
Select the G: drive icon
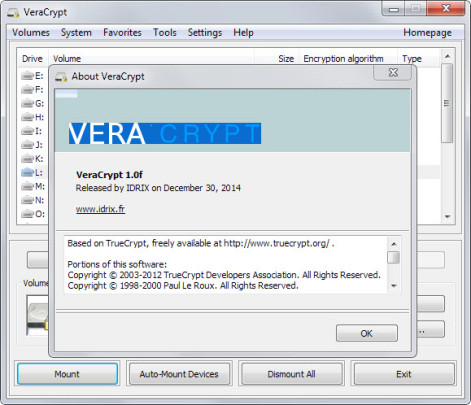[x=27, y=104]
